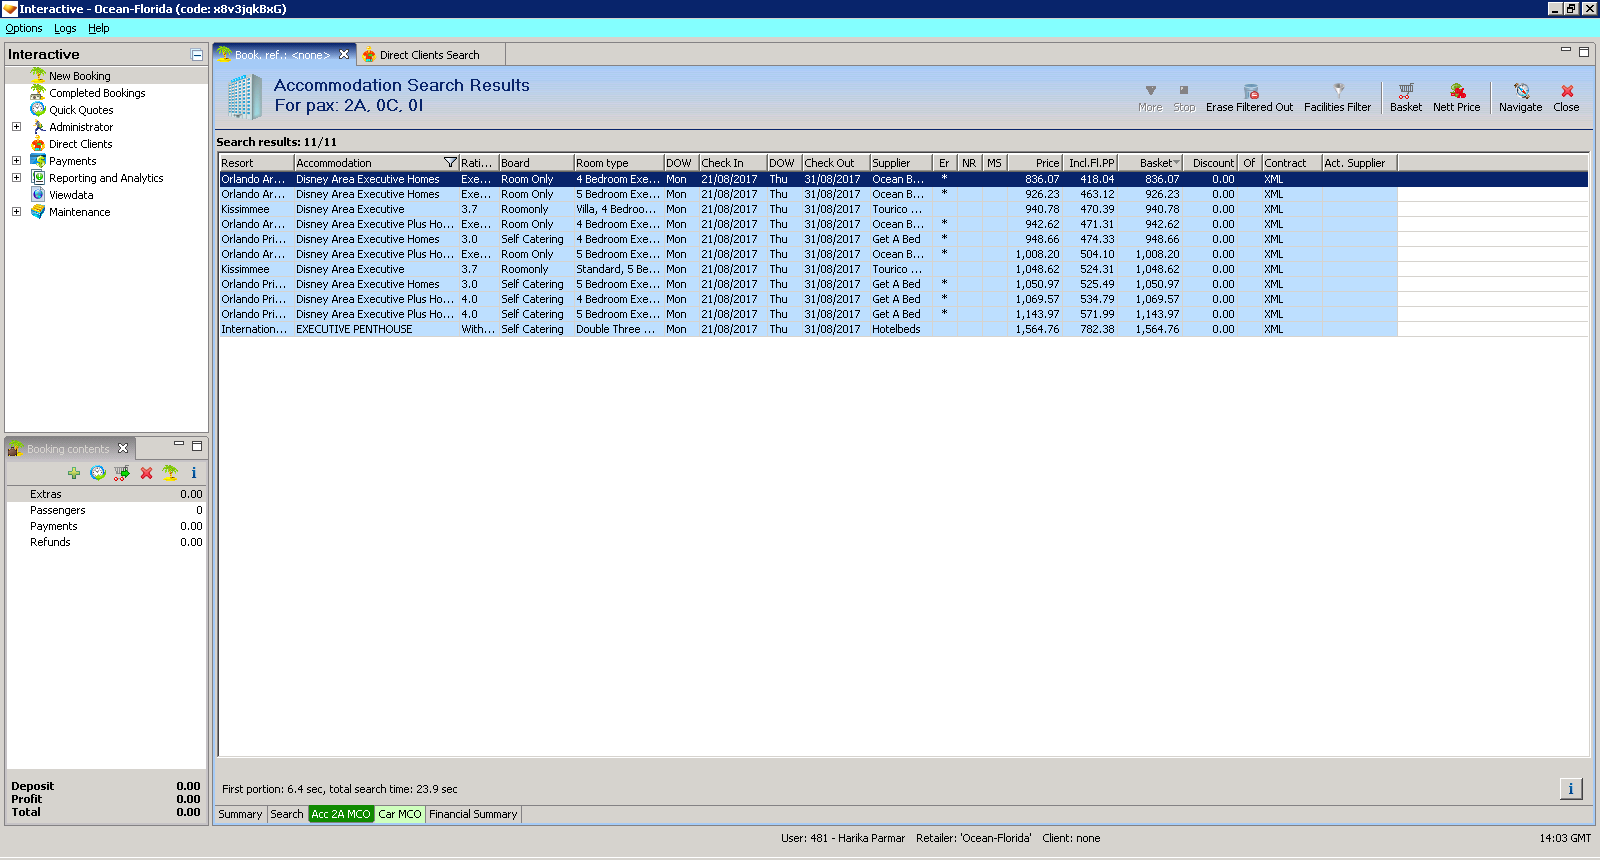Click the info button at bottom right

(x=1571, y=789)
